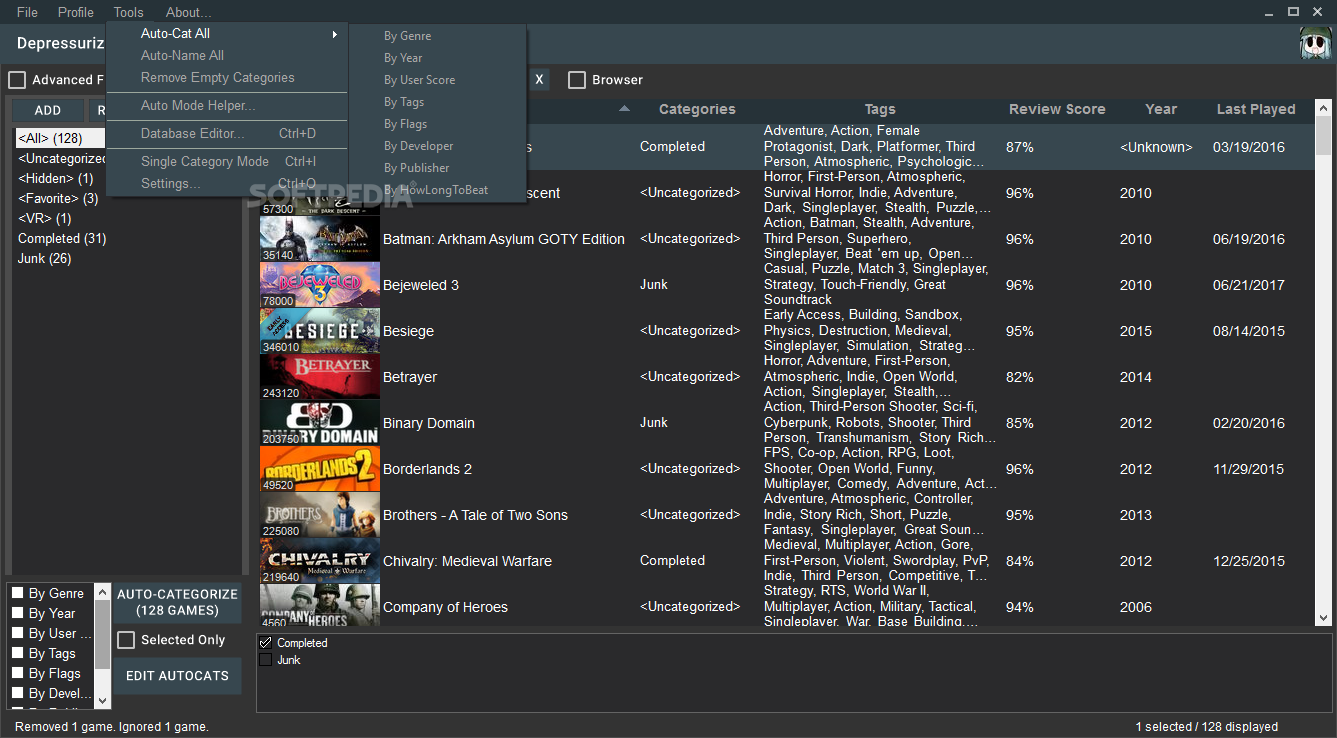Screen dimensions: 1337x738
Task: Check the By Tags autocat checkbox at the bottom left
Action: tap(17, 653)
